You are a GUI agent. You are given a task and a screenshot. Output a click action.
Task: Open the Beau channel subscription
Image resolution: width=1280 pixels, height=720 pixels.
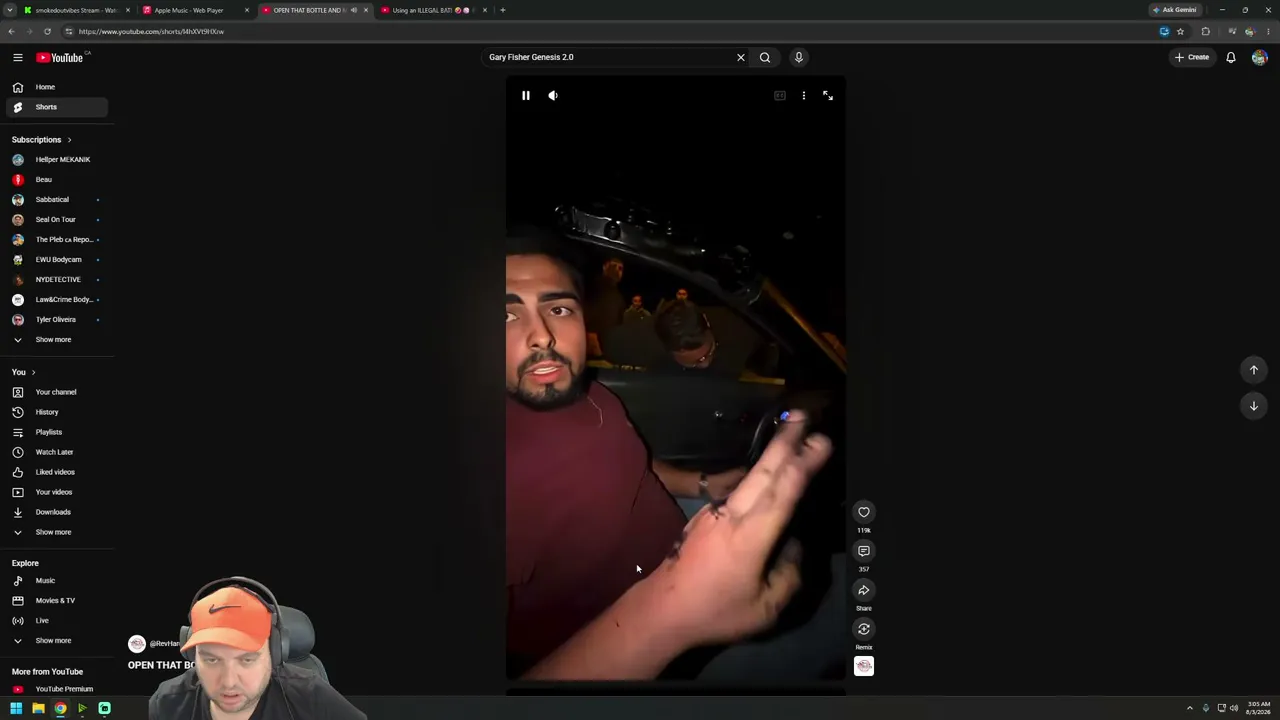56,180
